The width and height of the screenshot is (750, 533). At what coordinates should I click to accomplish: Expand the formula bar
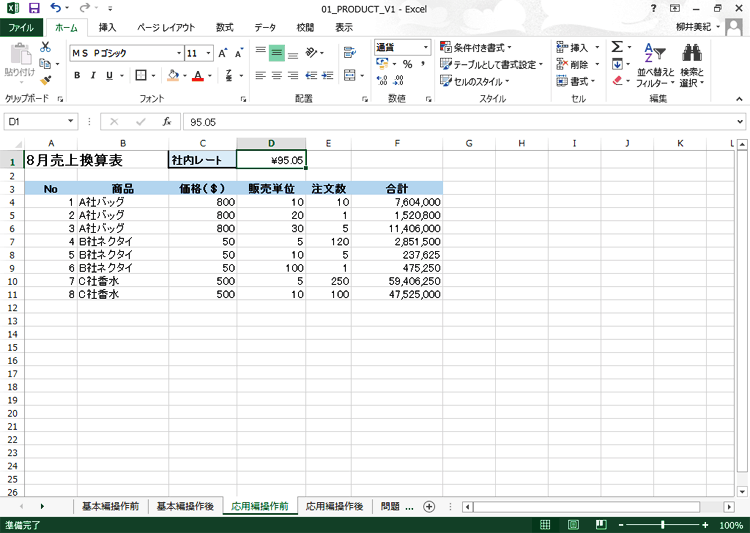740,122
